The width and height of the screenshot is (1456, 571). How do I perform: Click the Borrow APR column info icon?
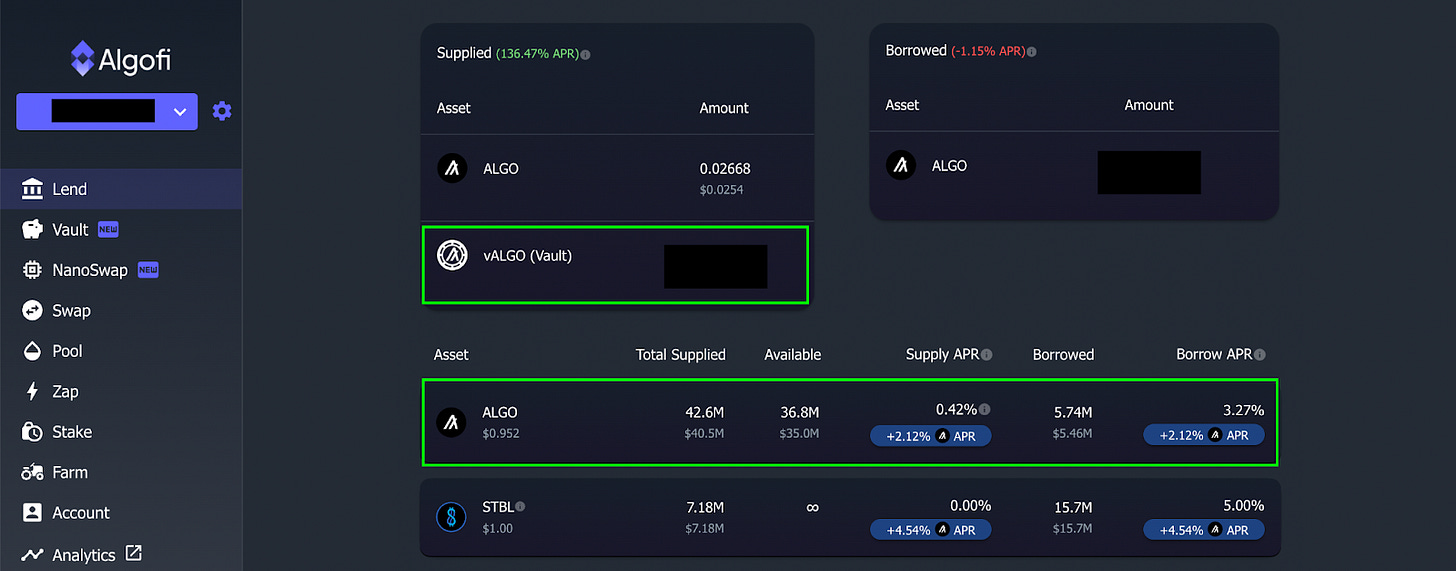(1259, 355)
